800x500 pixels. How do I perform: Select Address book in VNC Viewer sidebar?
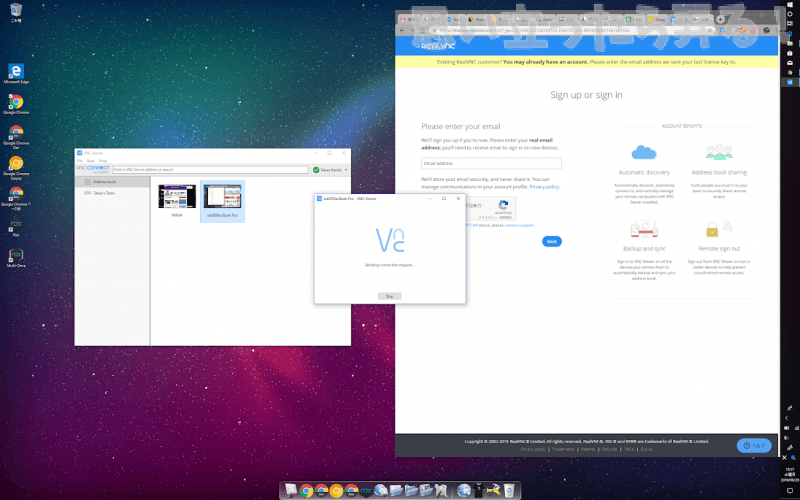(112, 182)
